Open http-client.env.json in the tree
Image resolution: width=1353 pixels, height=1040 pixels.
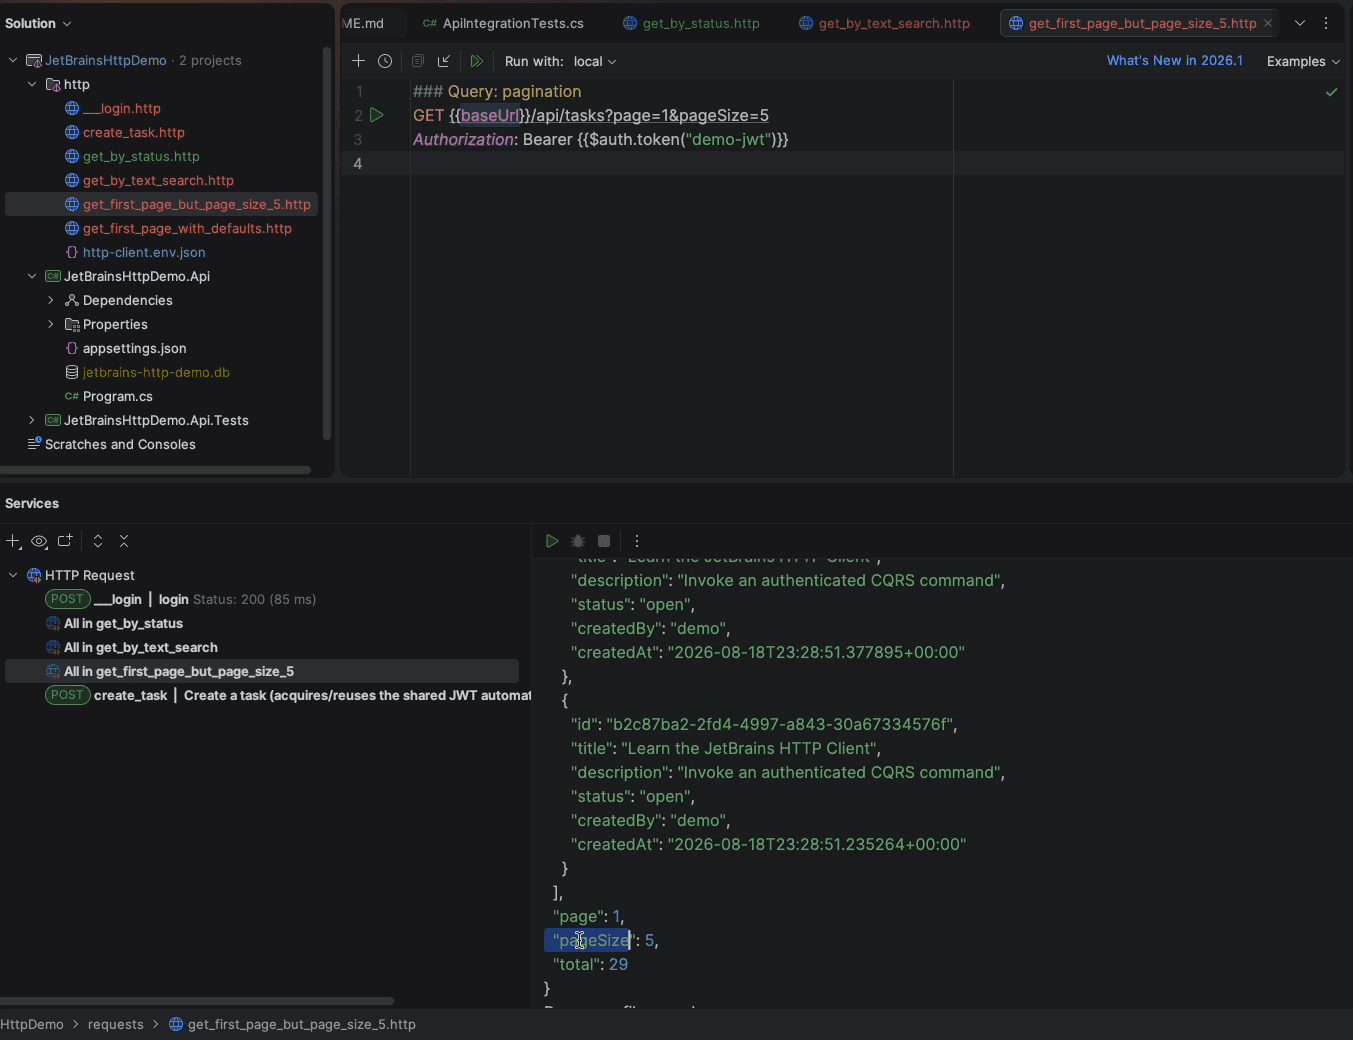point(144,252)
